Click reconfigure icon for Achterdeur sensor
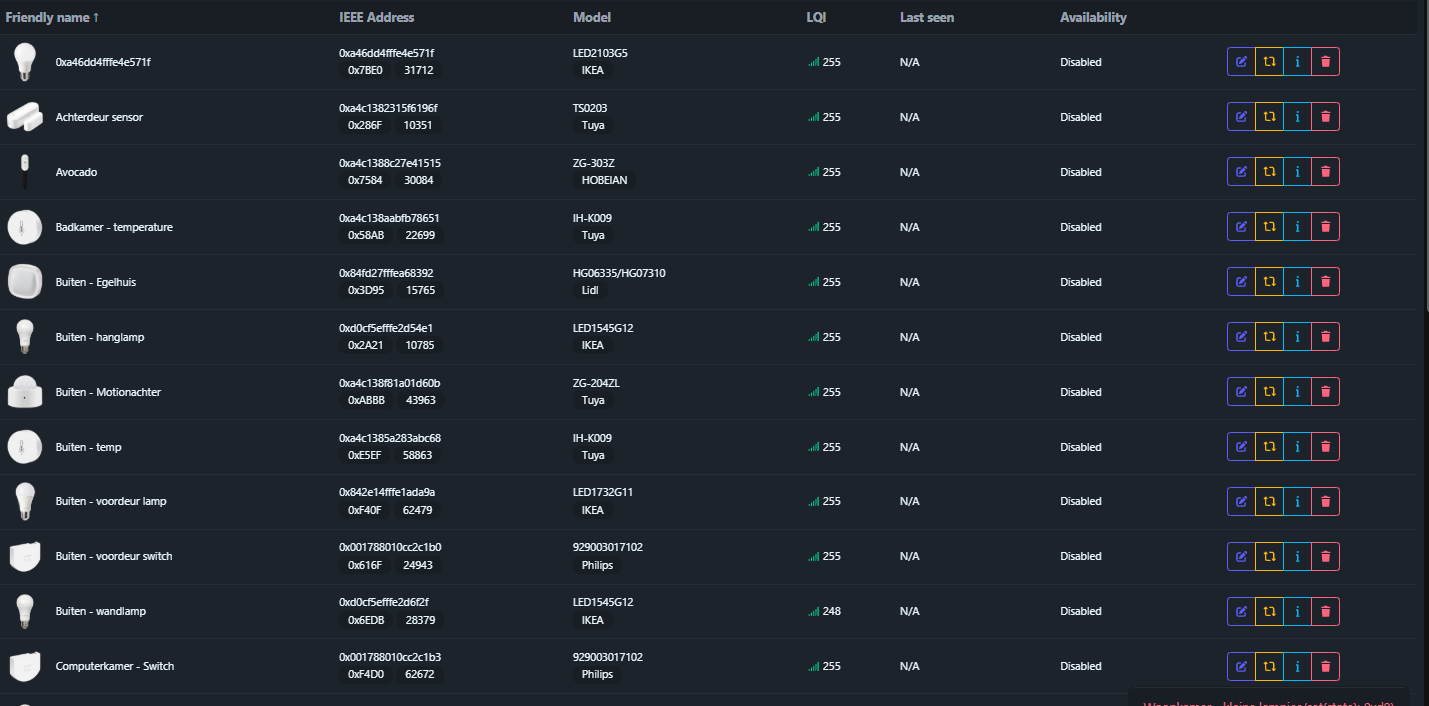This screenshot has width=1429, height=706. tap(1269, 117)
